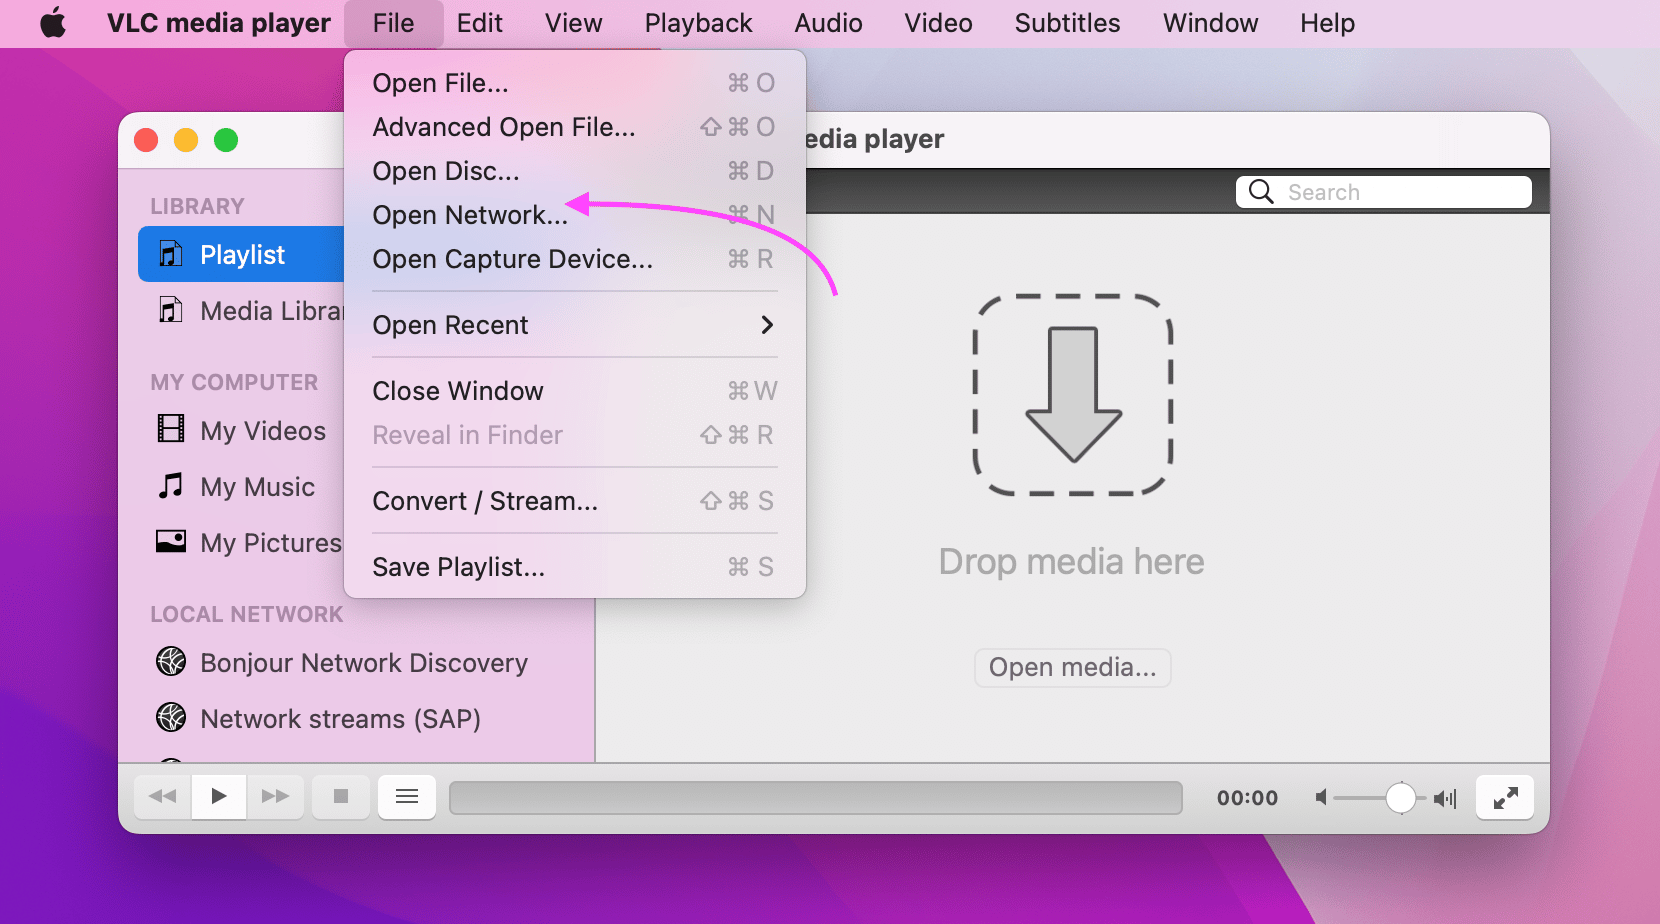Click the search magnifier icon

[x=1261, y=192]
